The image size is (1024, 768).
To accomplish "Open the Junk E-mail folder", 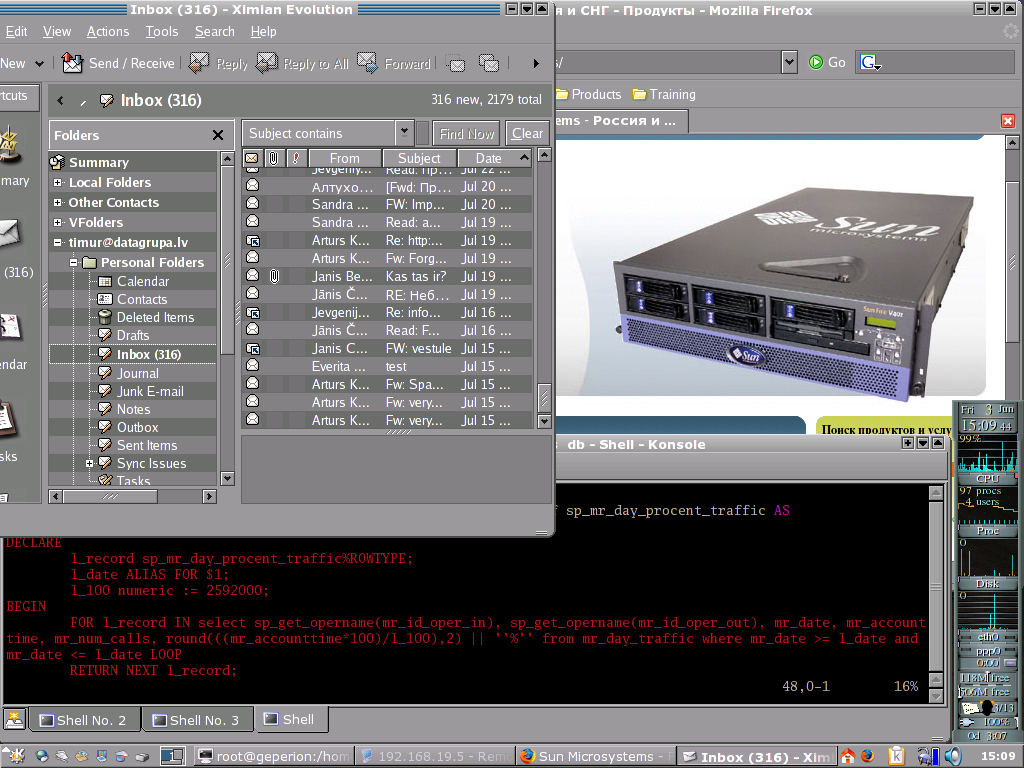I will (x=150, y=391).
